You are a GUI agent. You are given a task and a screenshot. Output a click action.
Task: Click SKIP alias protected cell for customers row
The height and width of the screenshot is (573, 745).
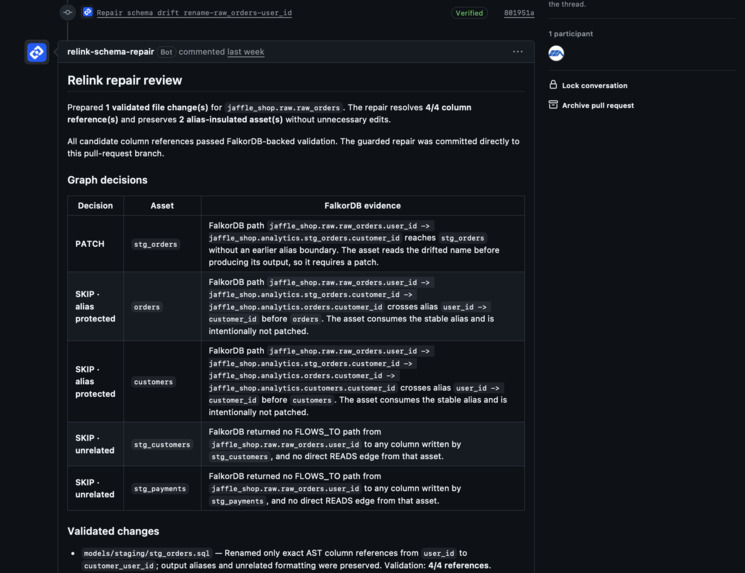[95, 382]
